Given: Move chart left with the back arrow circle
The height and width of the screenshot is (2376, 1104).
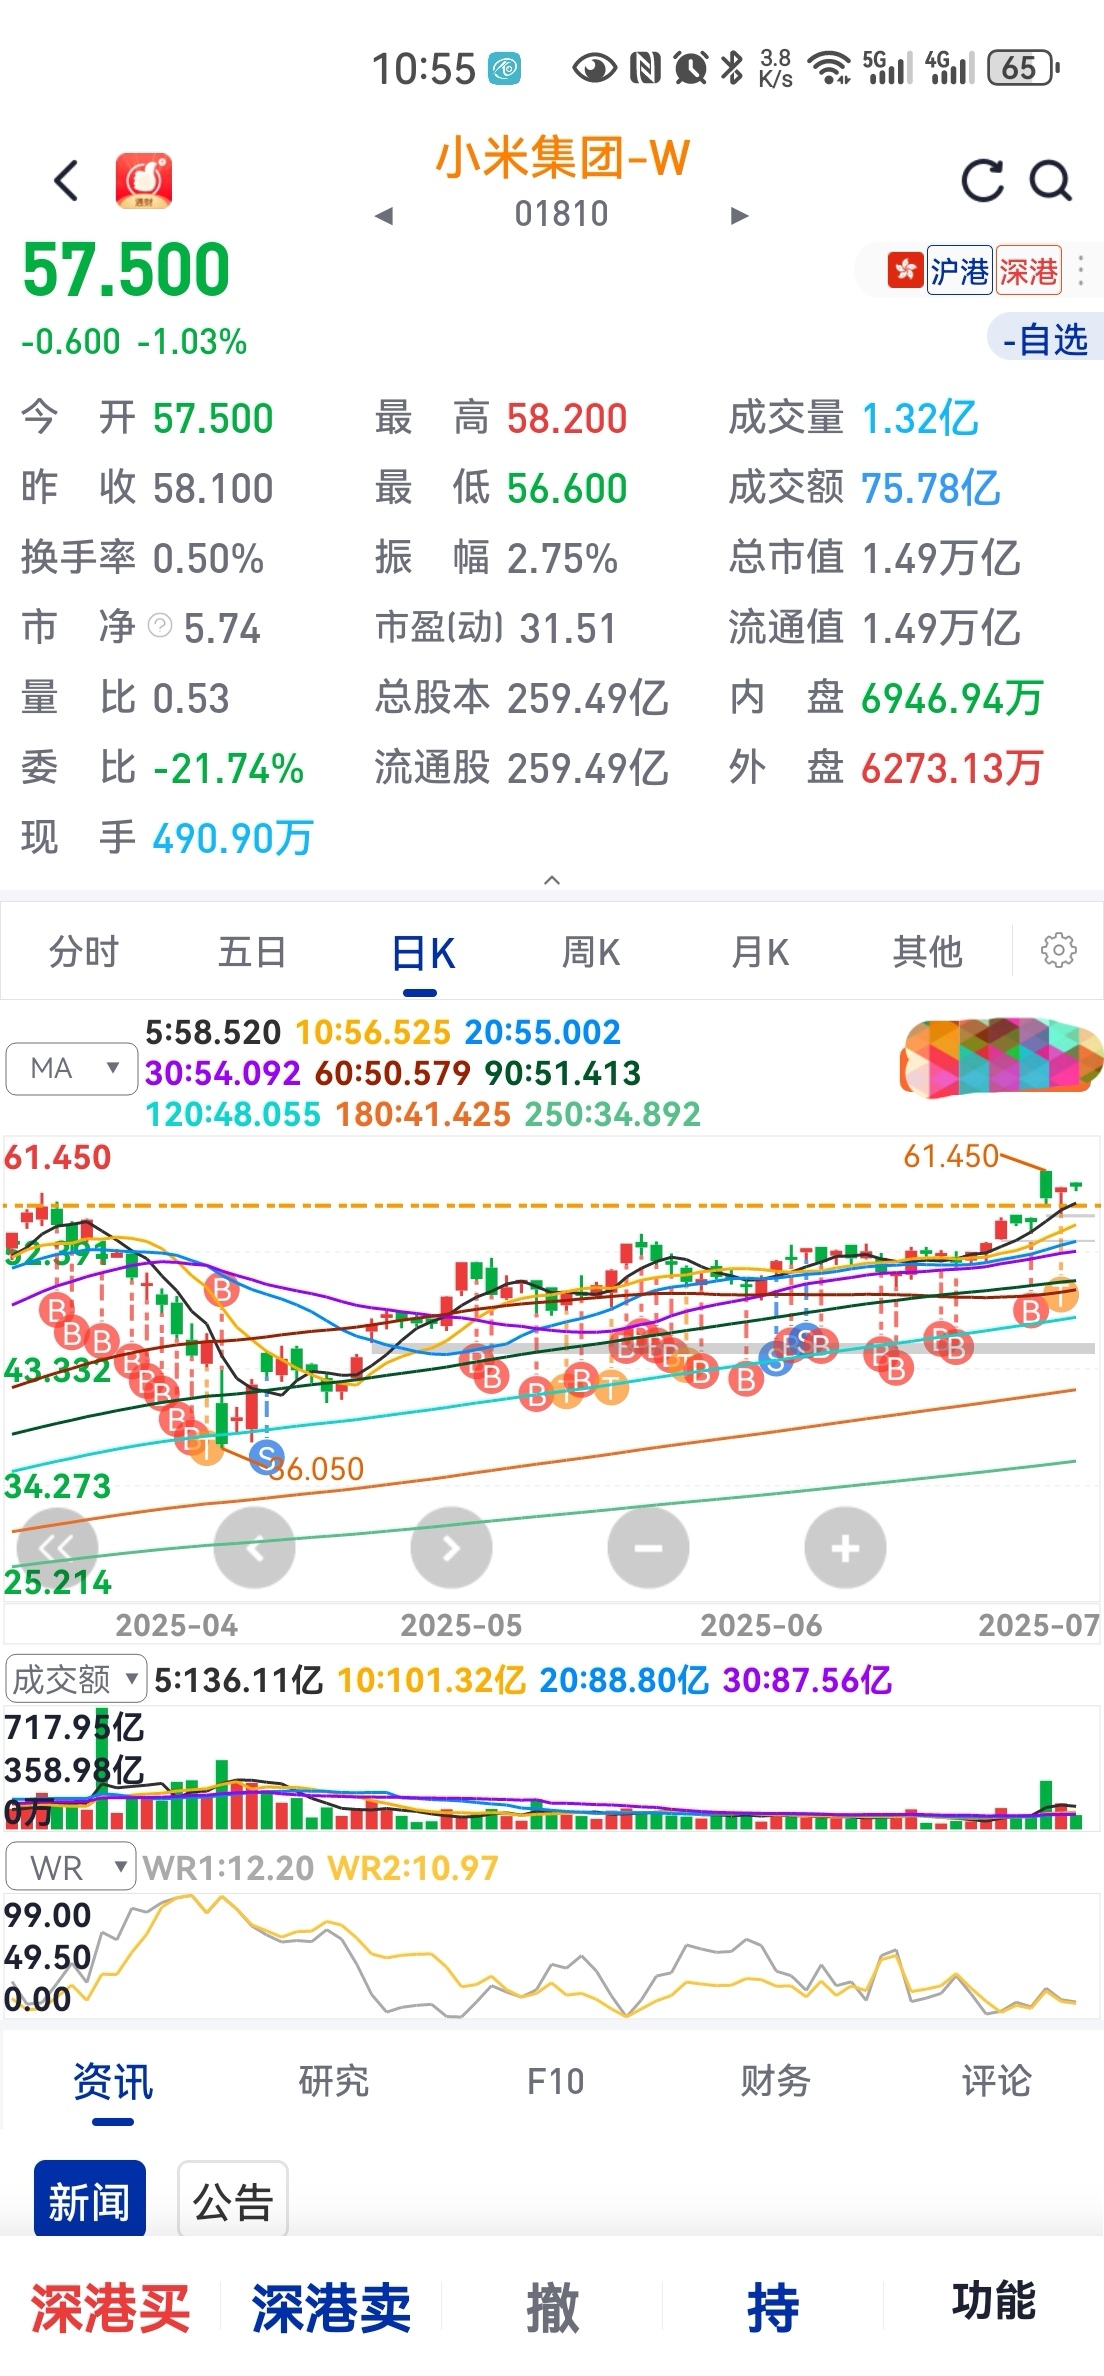Looking at the screenshot, I should tap(255, 1547).
